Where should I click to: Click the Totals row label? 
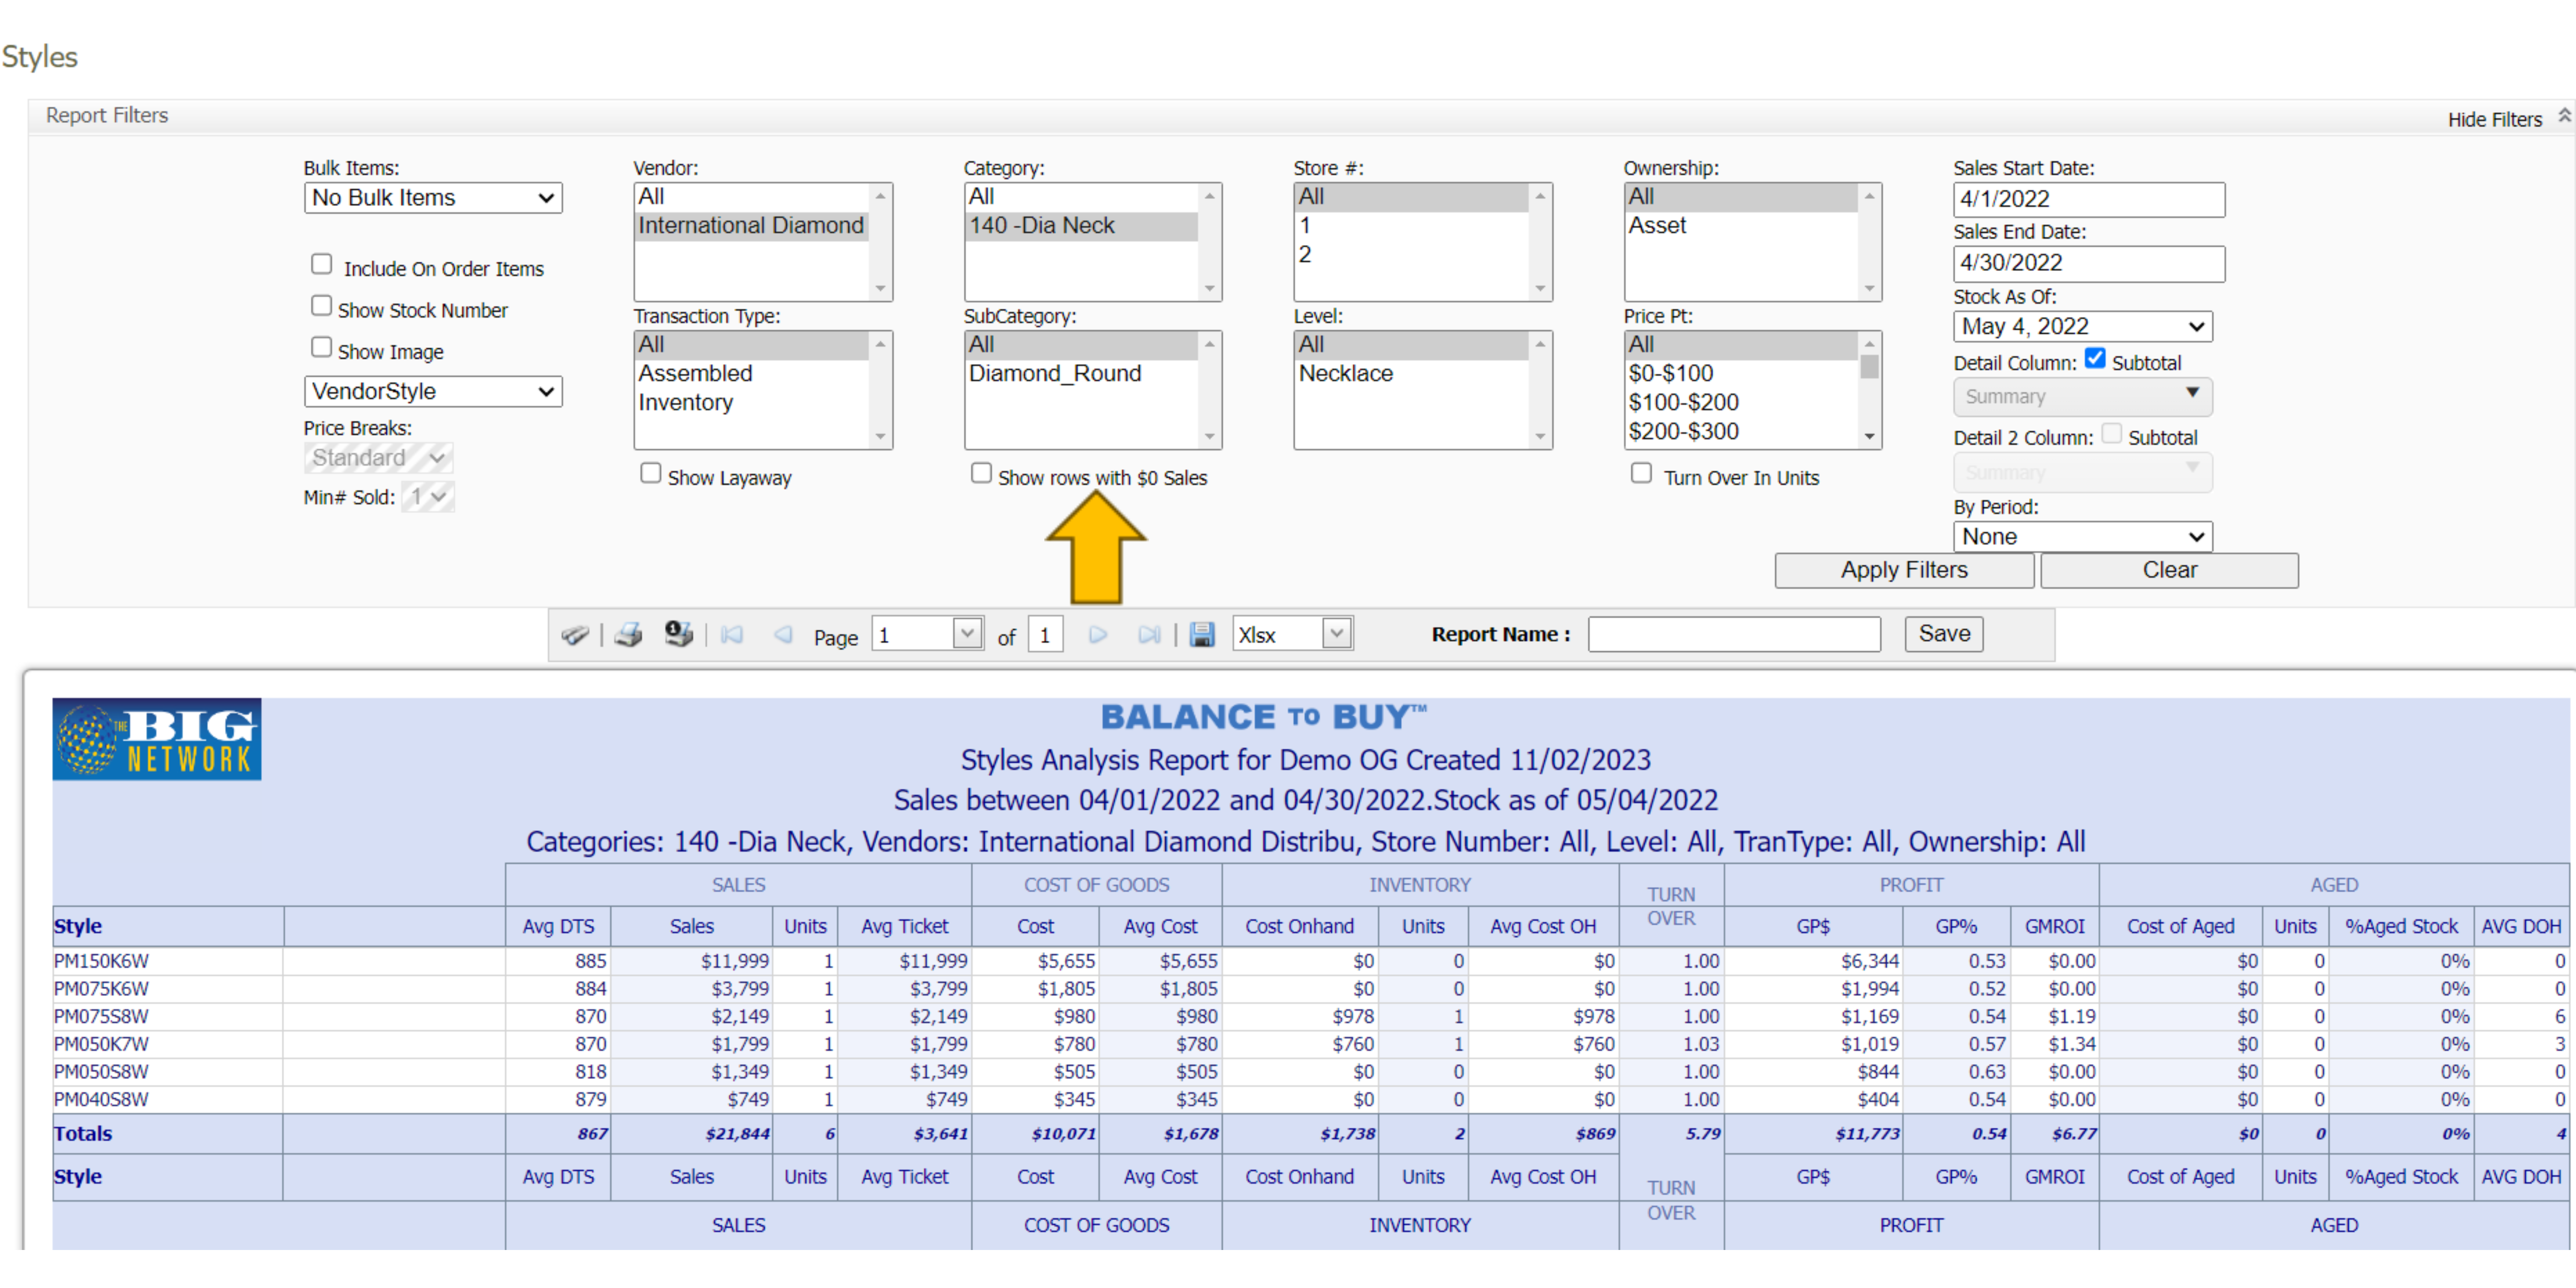[83, 1134]
